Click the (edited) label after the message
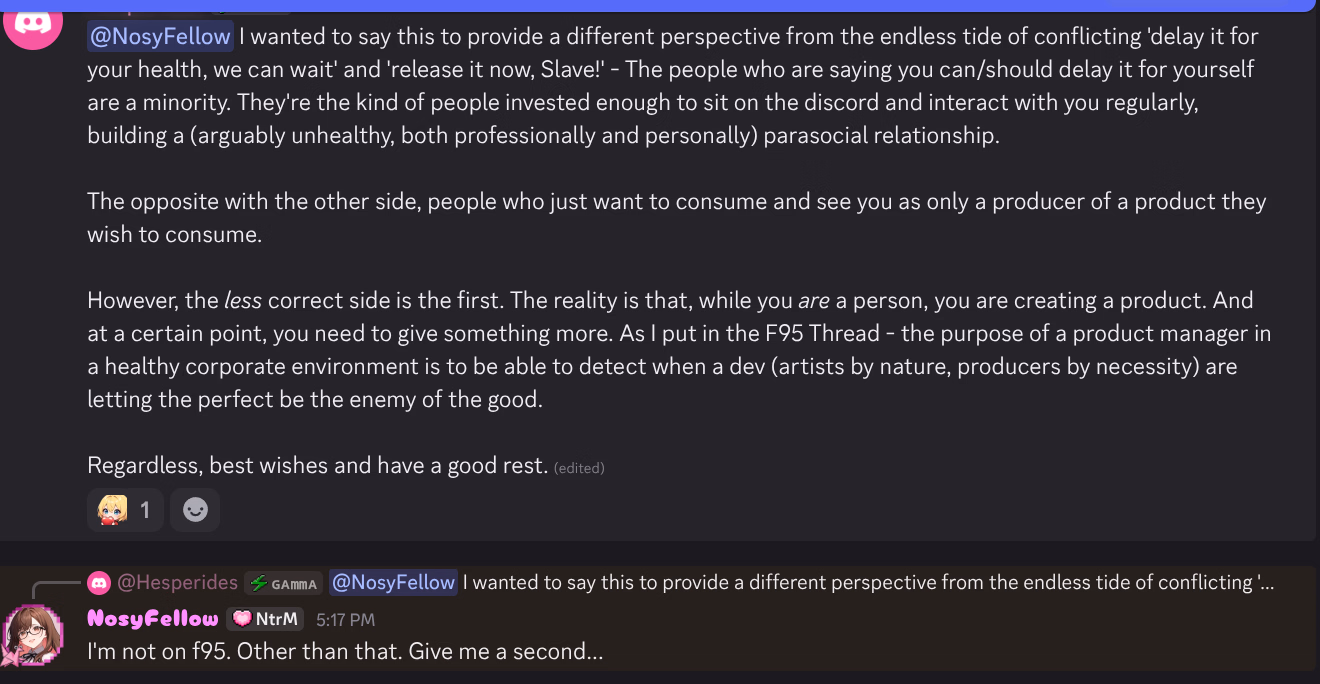Viewport: 1320px width, 684px height. pos(579,467)
